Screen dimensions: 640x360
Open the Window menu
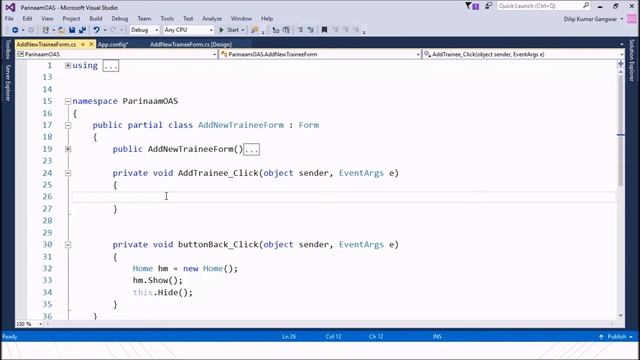click(241, 19)
